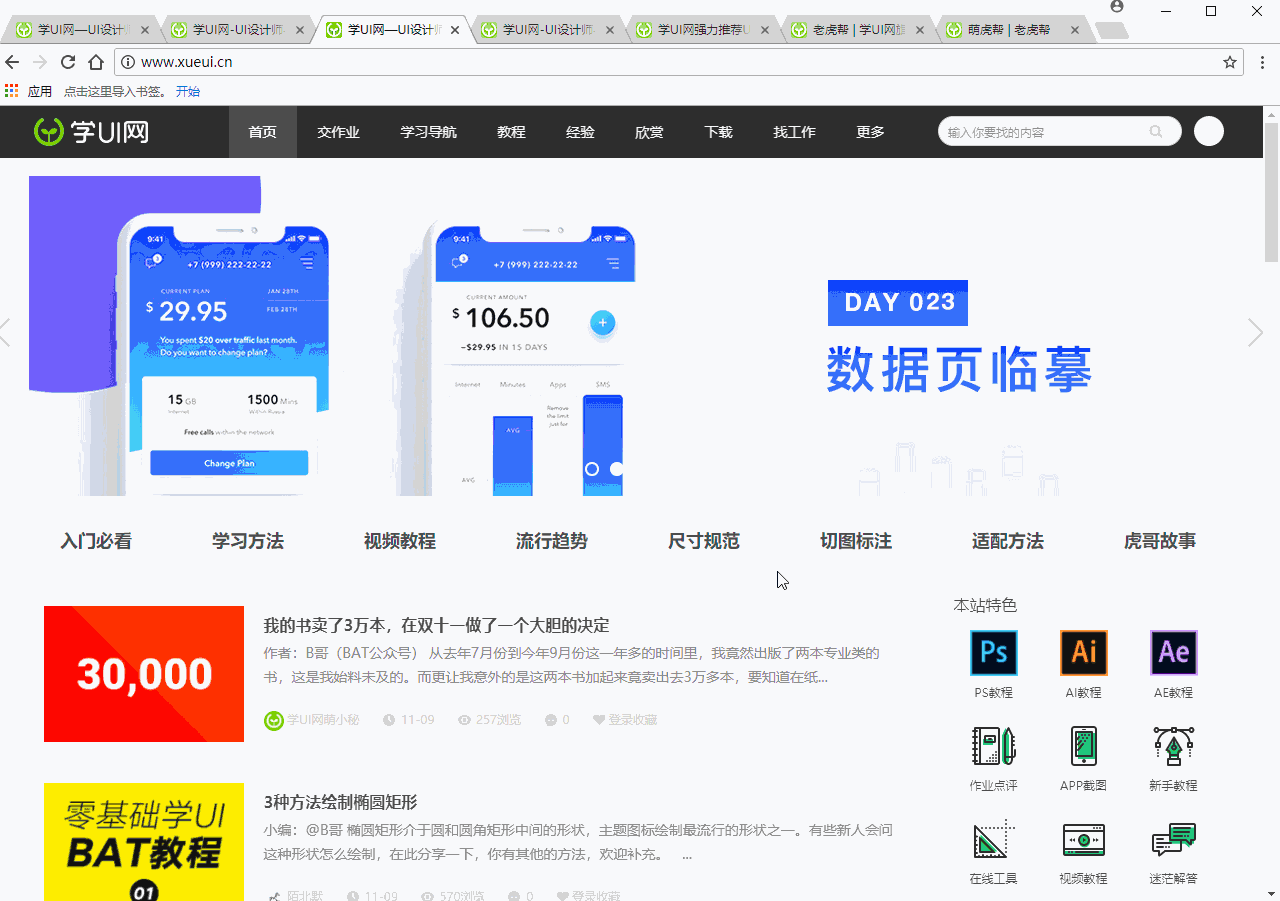
Task: Click the 开始 link in bookmarks bar
Action: click(189, 91)
